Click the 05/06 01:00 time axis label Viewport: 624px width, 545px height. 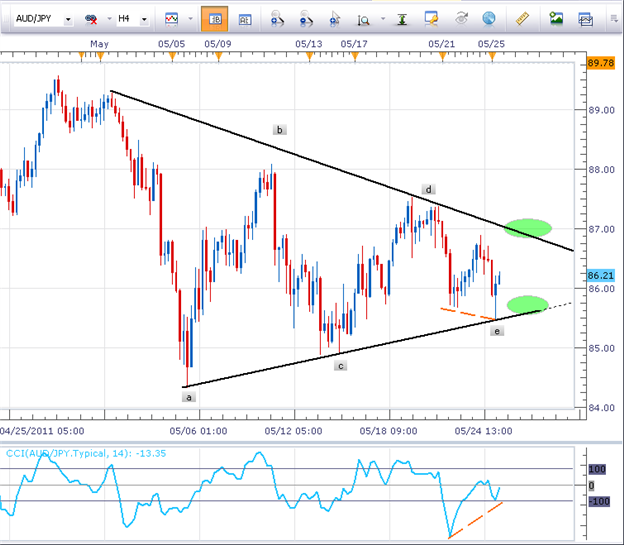tap(198, 431)
